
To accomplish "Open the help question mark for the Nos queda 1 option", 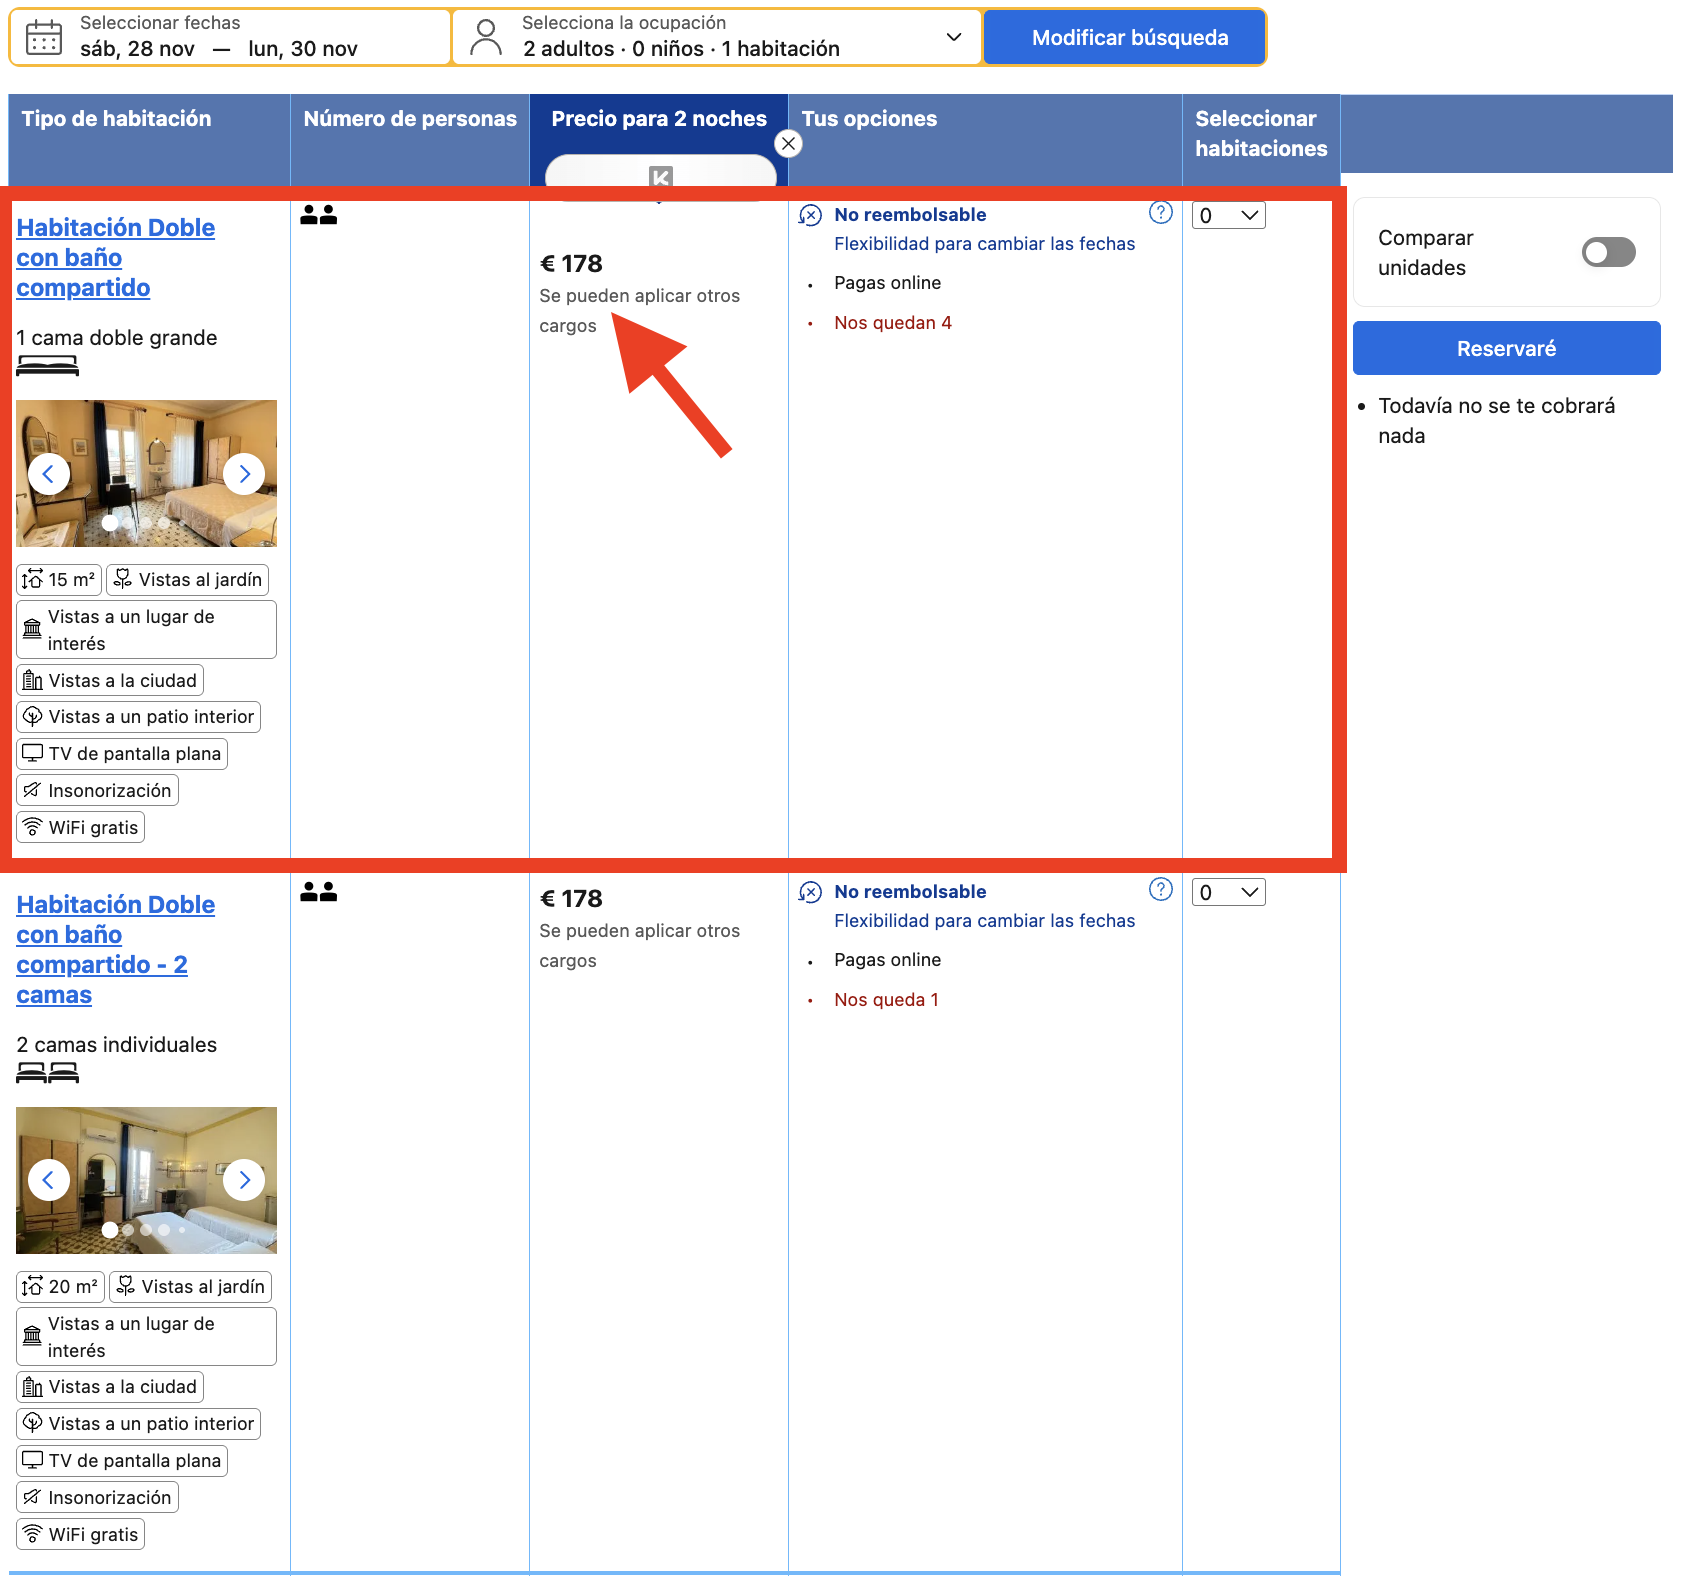I will [x=1160, y=889].
